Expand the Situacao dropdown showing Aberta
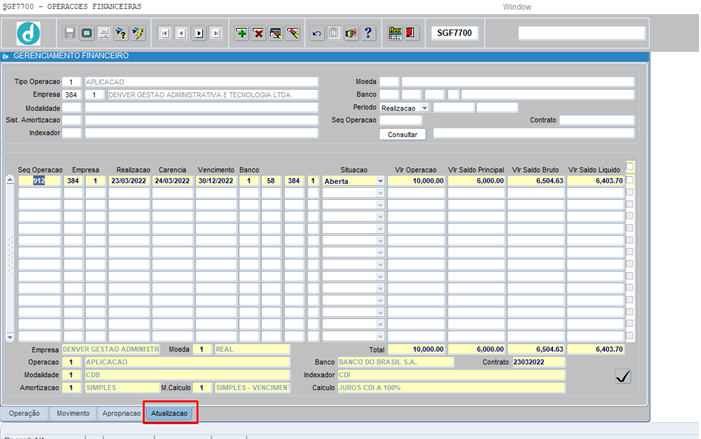Viewport: 701px width, 439px height. [380, 181]
